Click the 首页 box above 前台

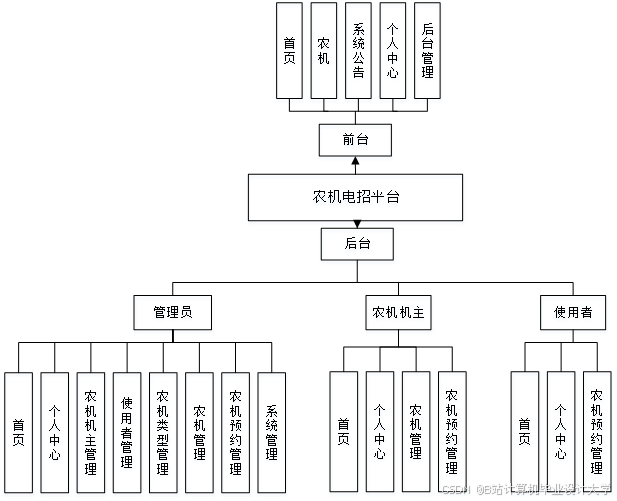[289, 50]
